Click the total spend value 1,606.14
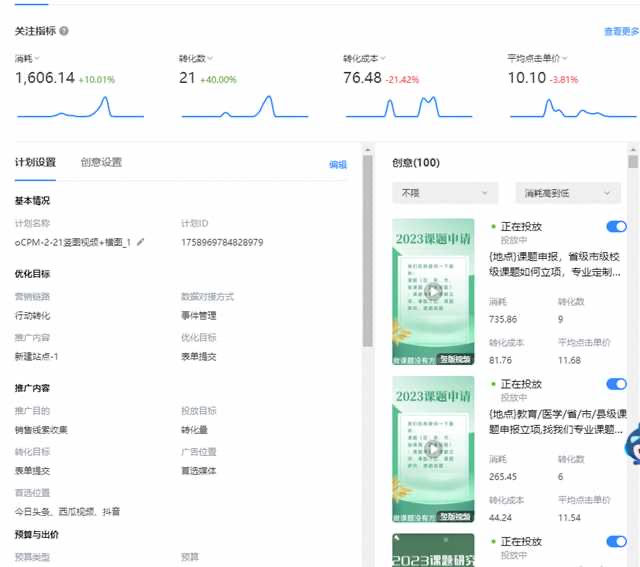 45,78
